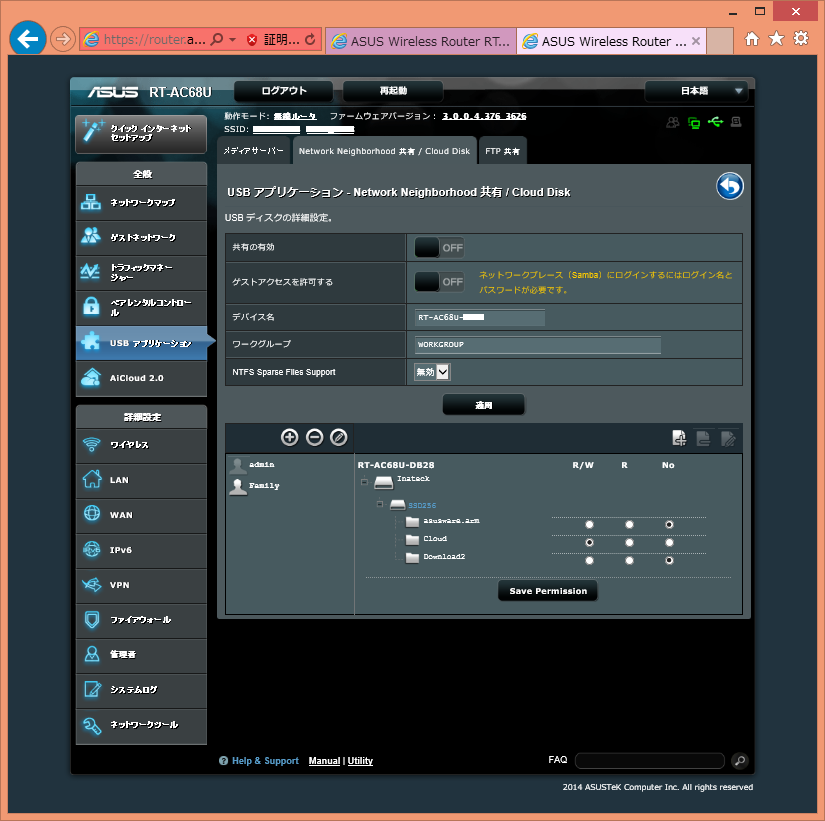Screen dimensions: 825x821
Task: Open Network Map in sidebar
Action: click(141, 203)
